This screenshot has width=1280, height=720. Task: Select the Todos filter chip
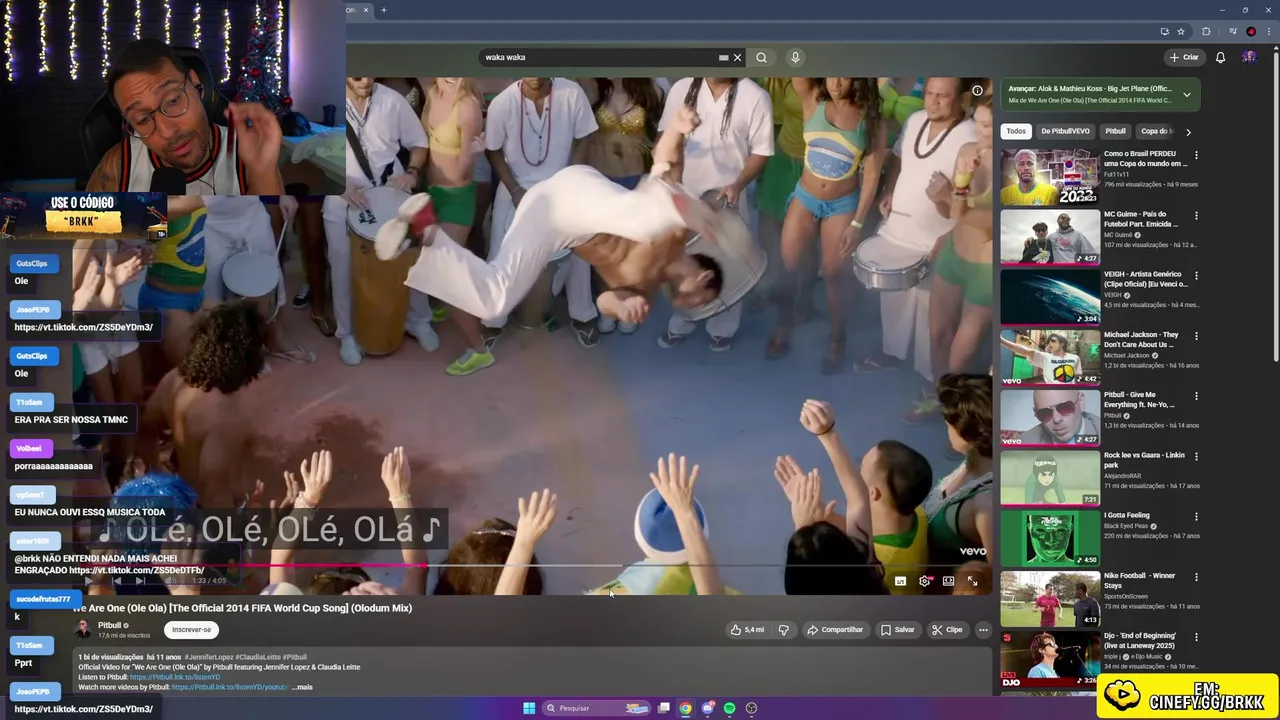pos(1016,131)
